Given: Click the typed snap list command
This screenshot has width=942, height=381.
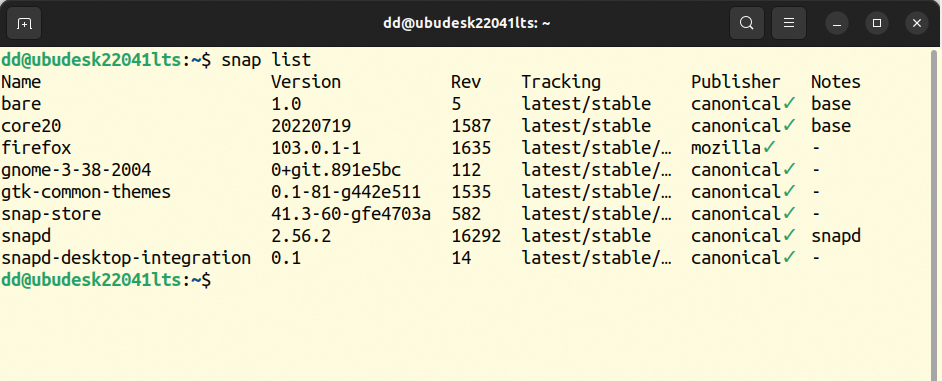Looking at the screenshot, I should click(266, 60).
